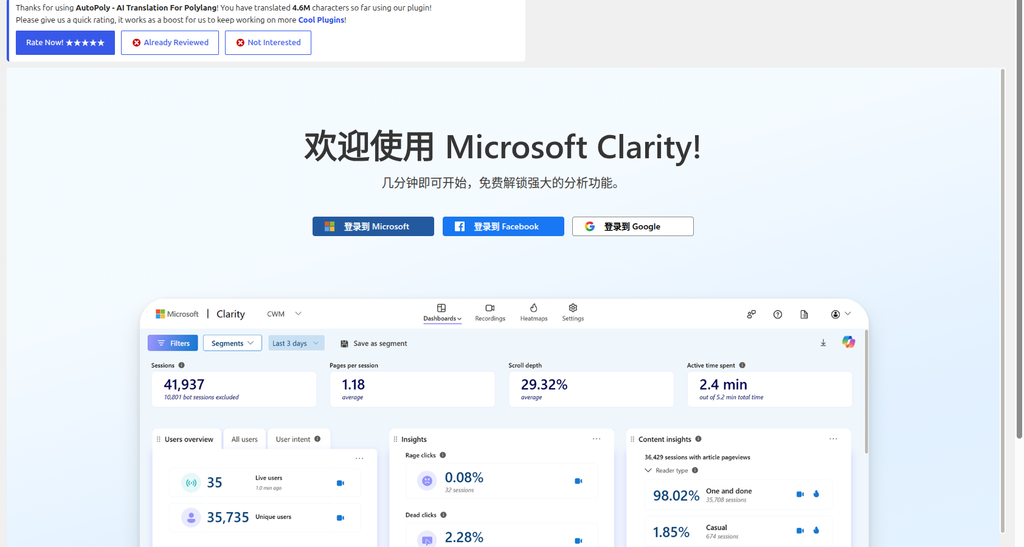Screen dimensions: 1024x547
Task: Click the heatmap flame icon for Casual
Action: click(x=816, y=531)
